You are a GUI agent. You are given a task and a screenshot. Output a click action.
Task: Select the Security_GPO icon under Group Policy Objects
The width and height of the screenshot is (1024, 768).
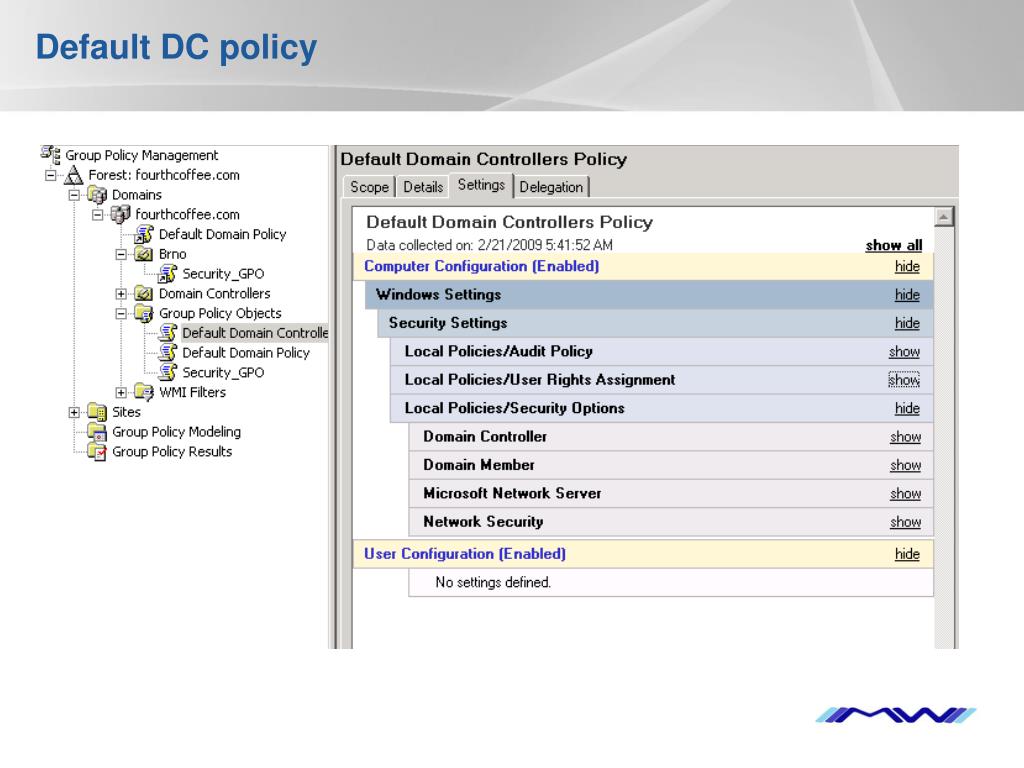[167, 372]
